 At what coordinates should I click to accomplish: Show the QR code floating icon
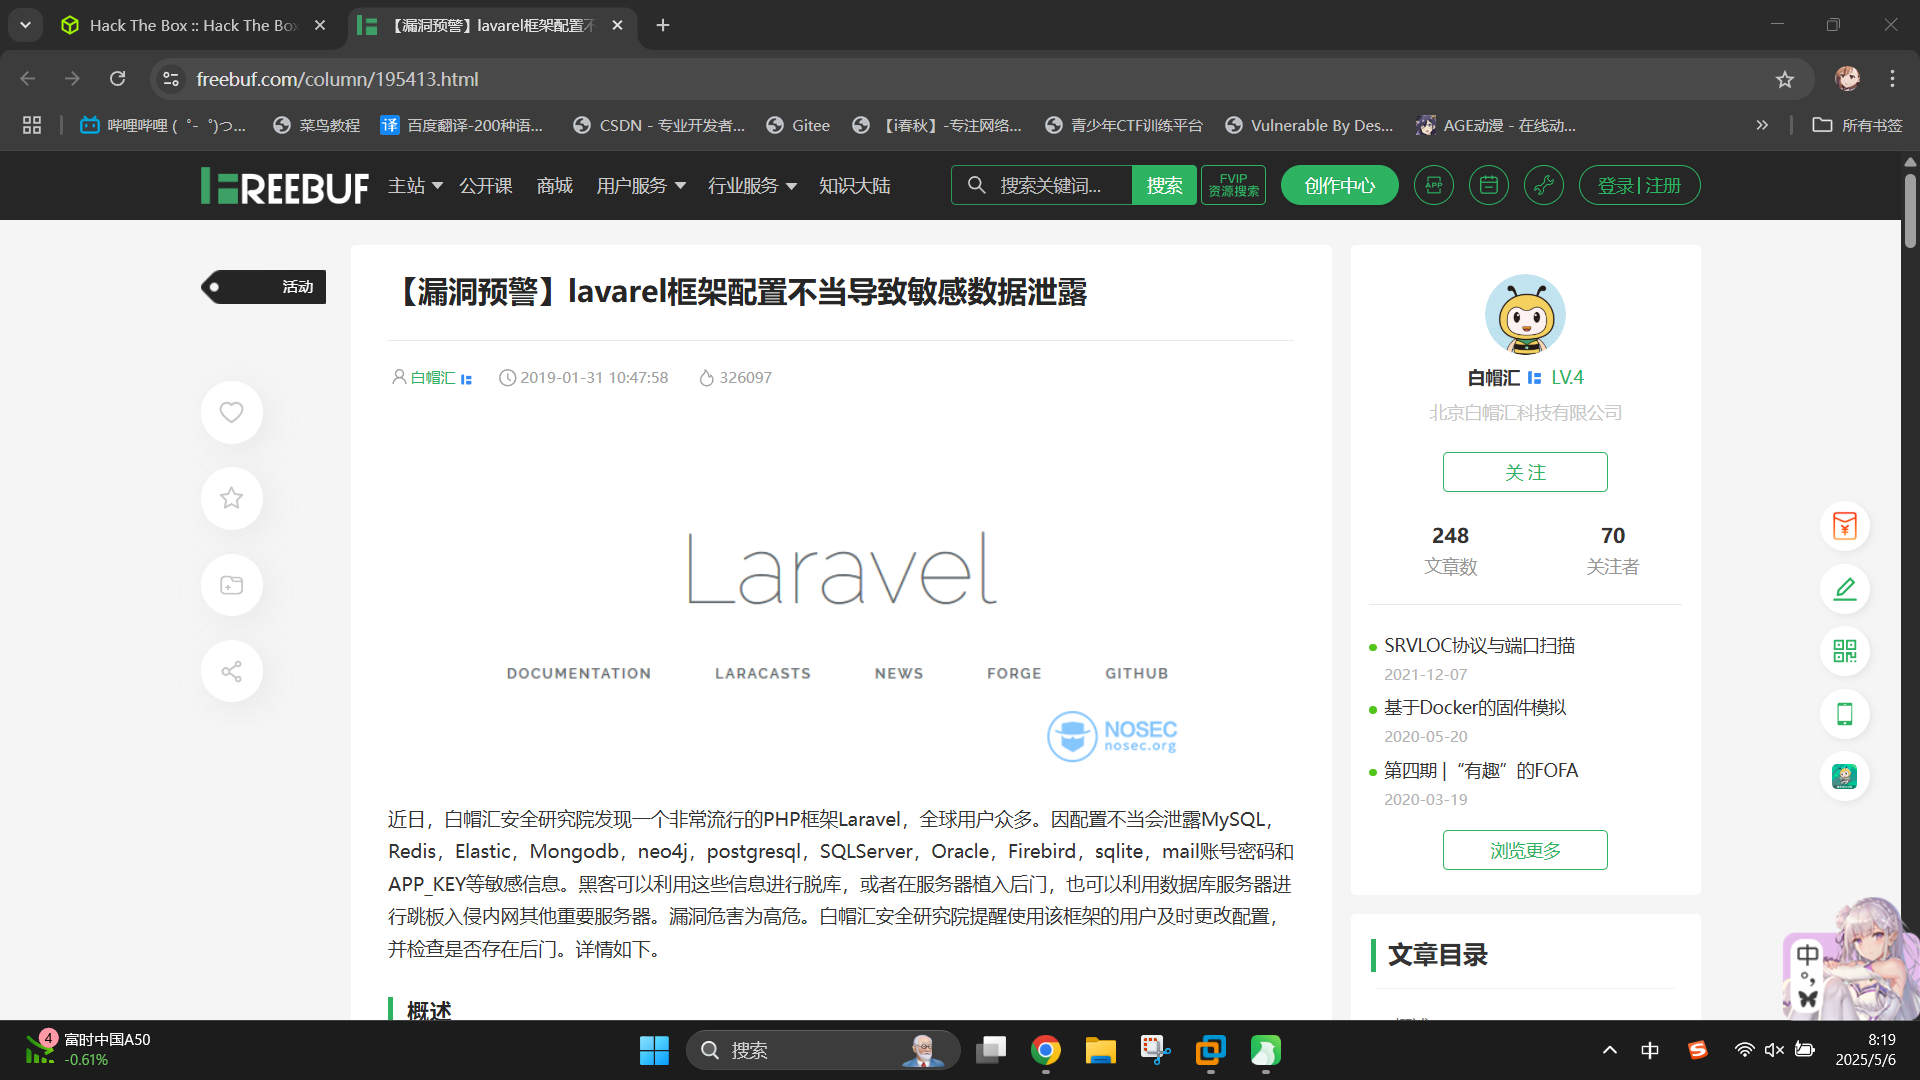point(1844,651)
